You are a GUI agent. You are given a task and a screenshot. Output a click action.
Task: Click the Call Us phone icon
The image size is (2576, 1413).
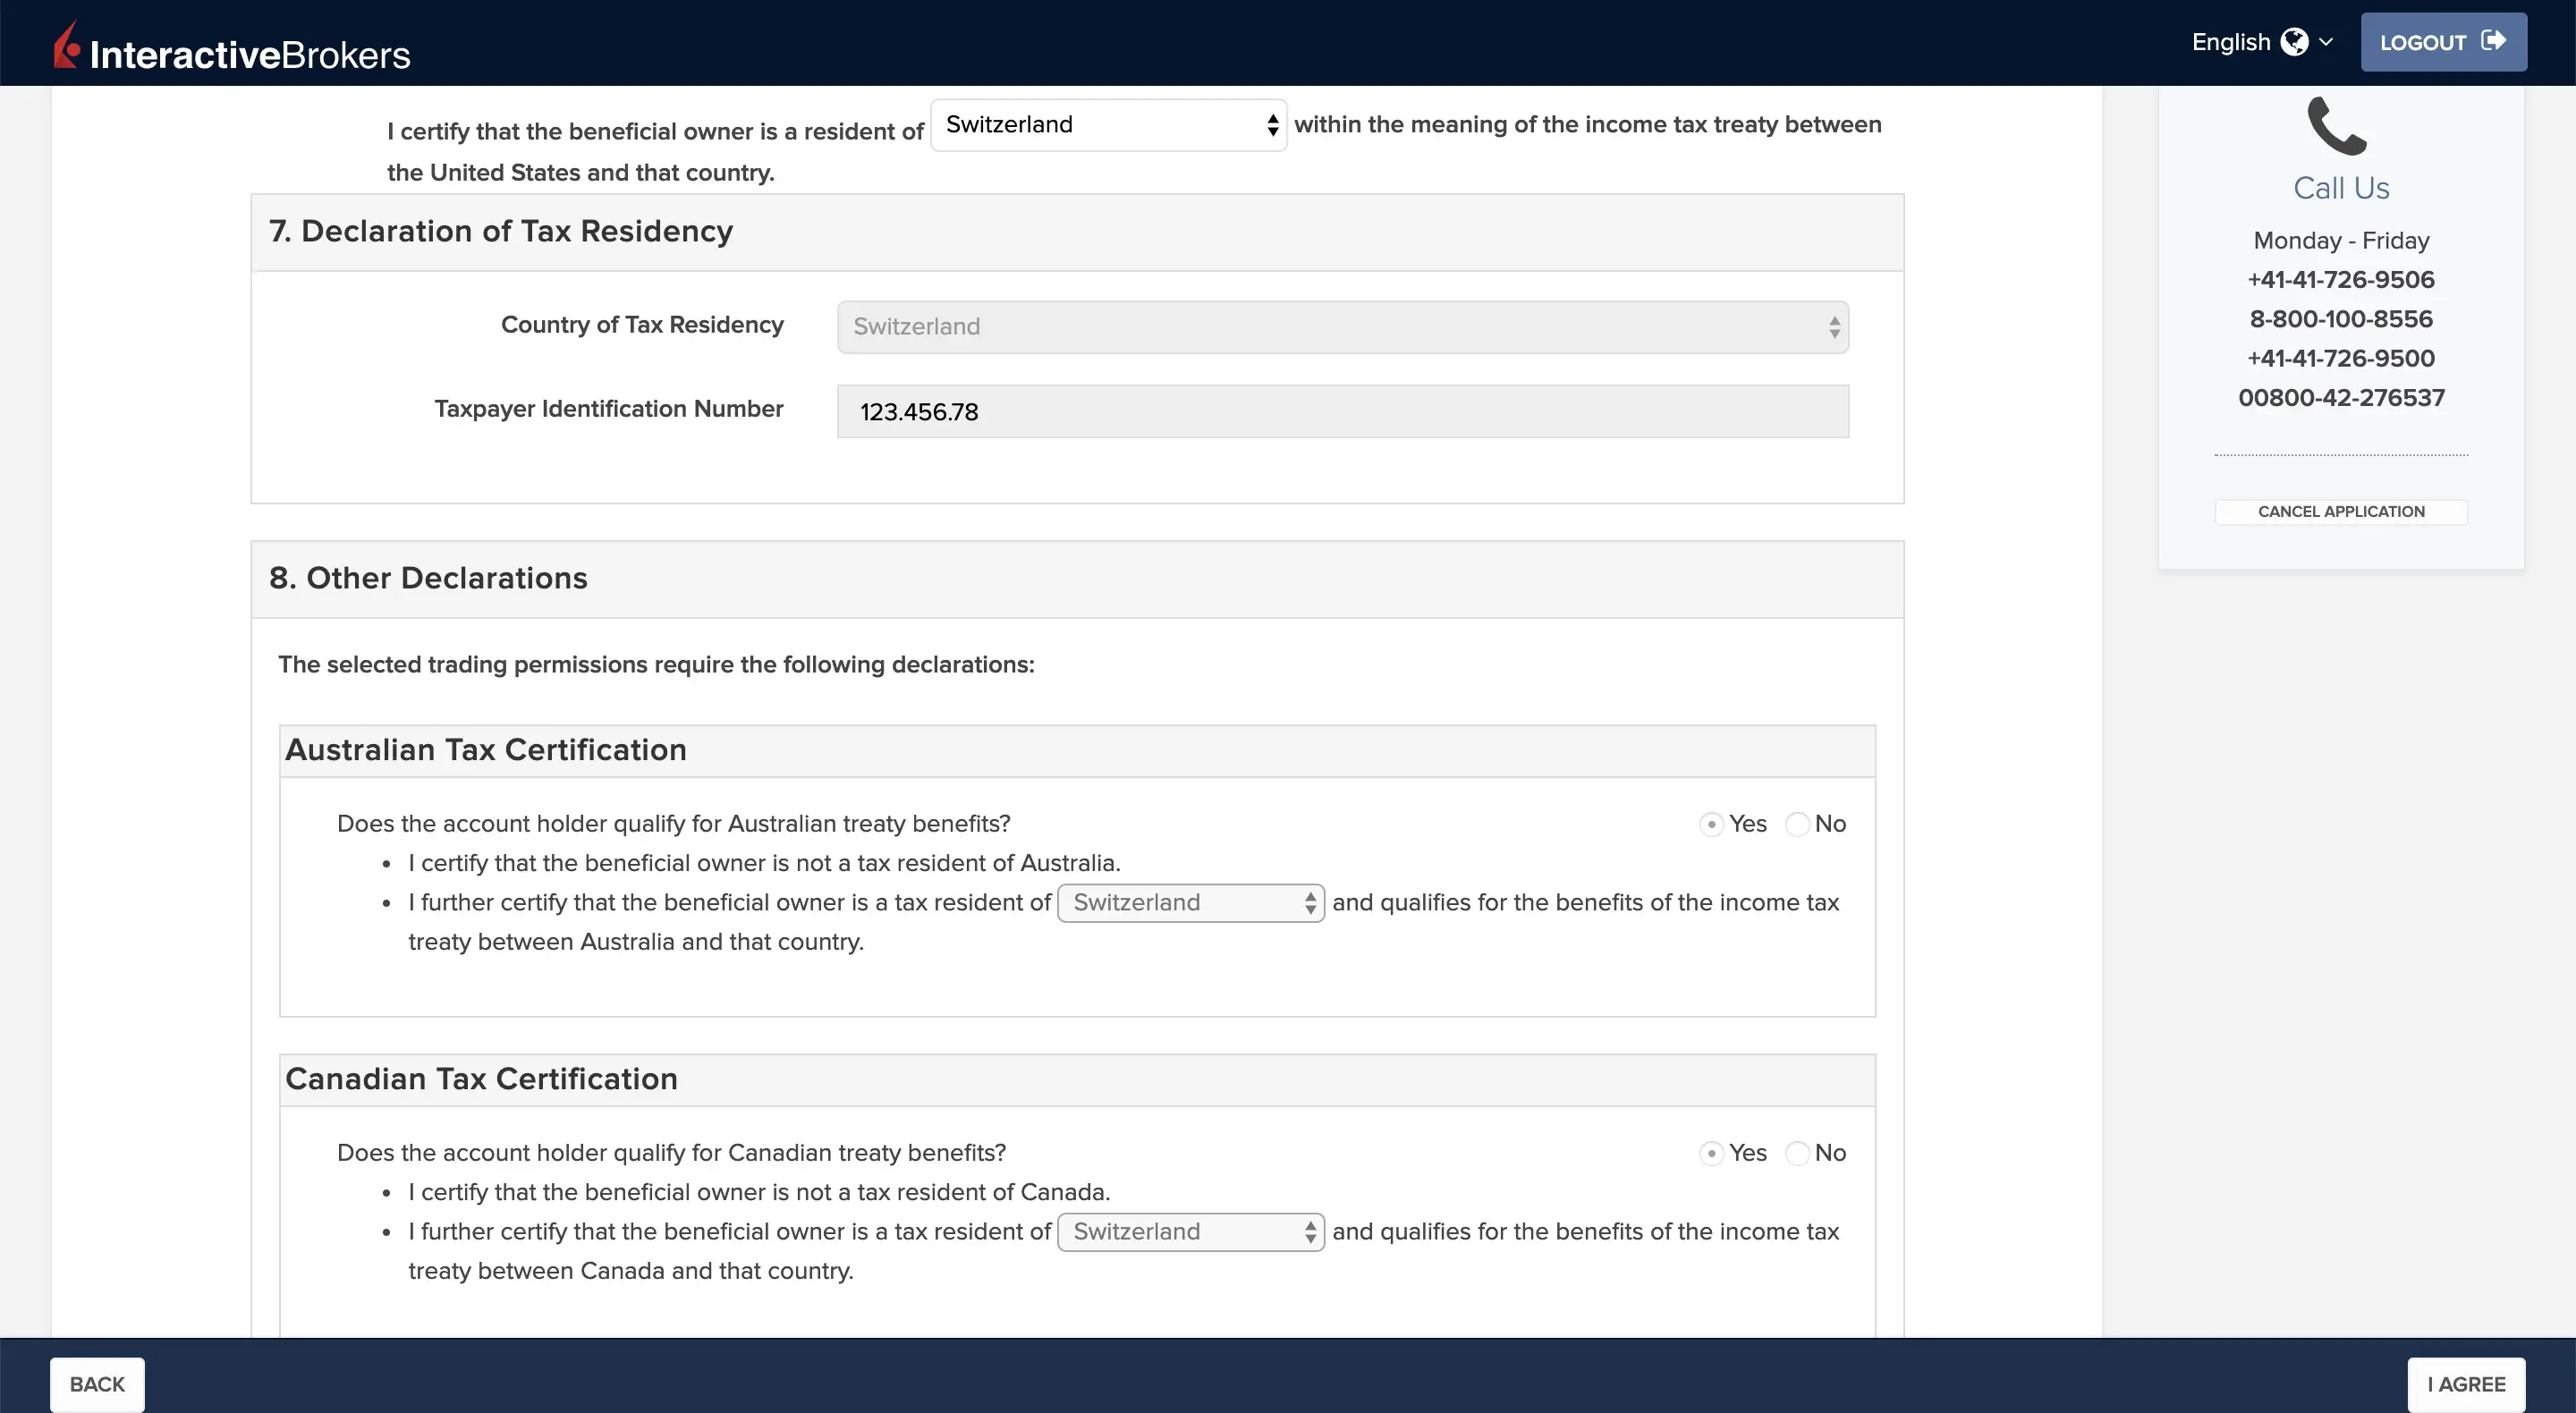(x=2337, y=126)
